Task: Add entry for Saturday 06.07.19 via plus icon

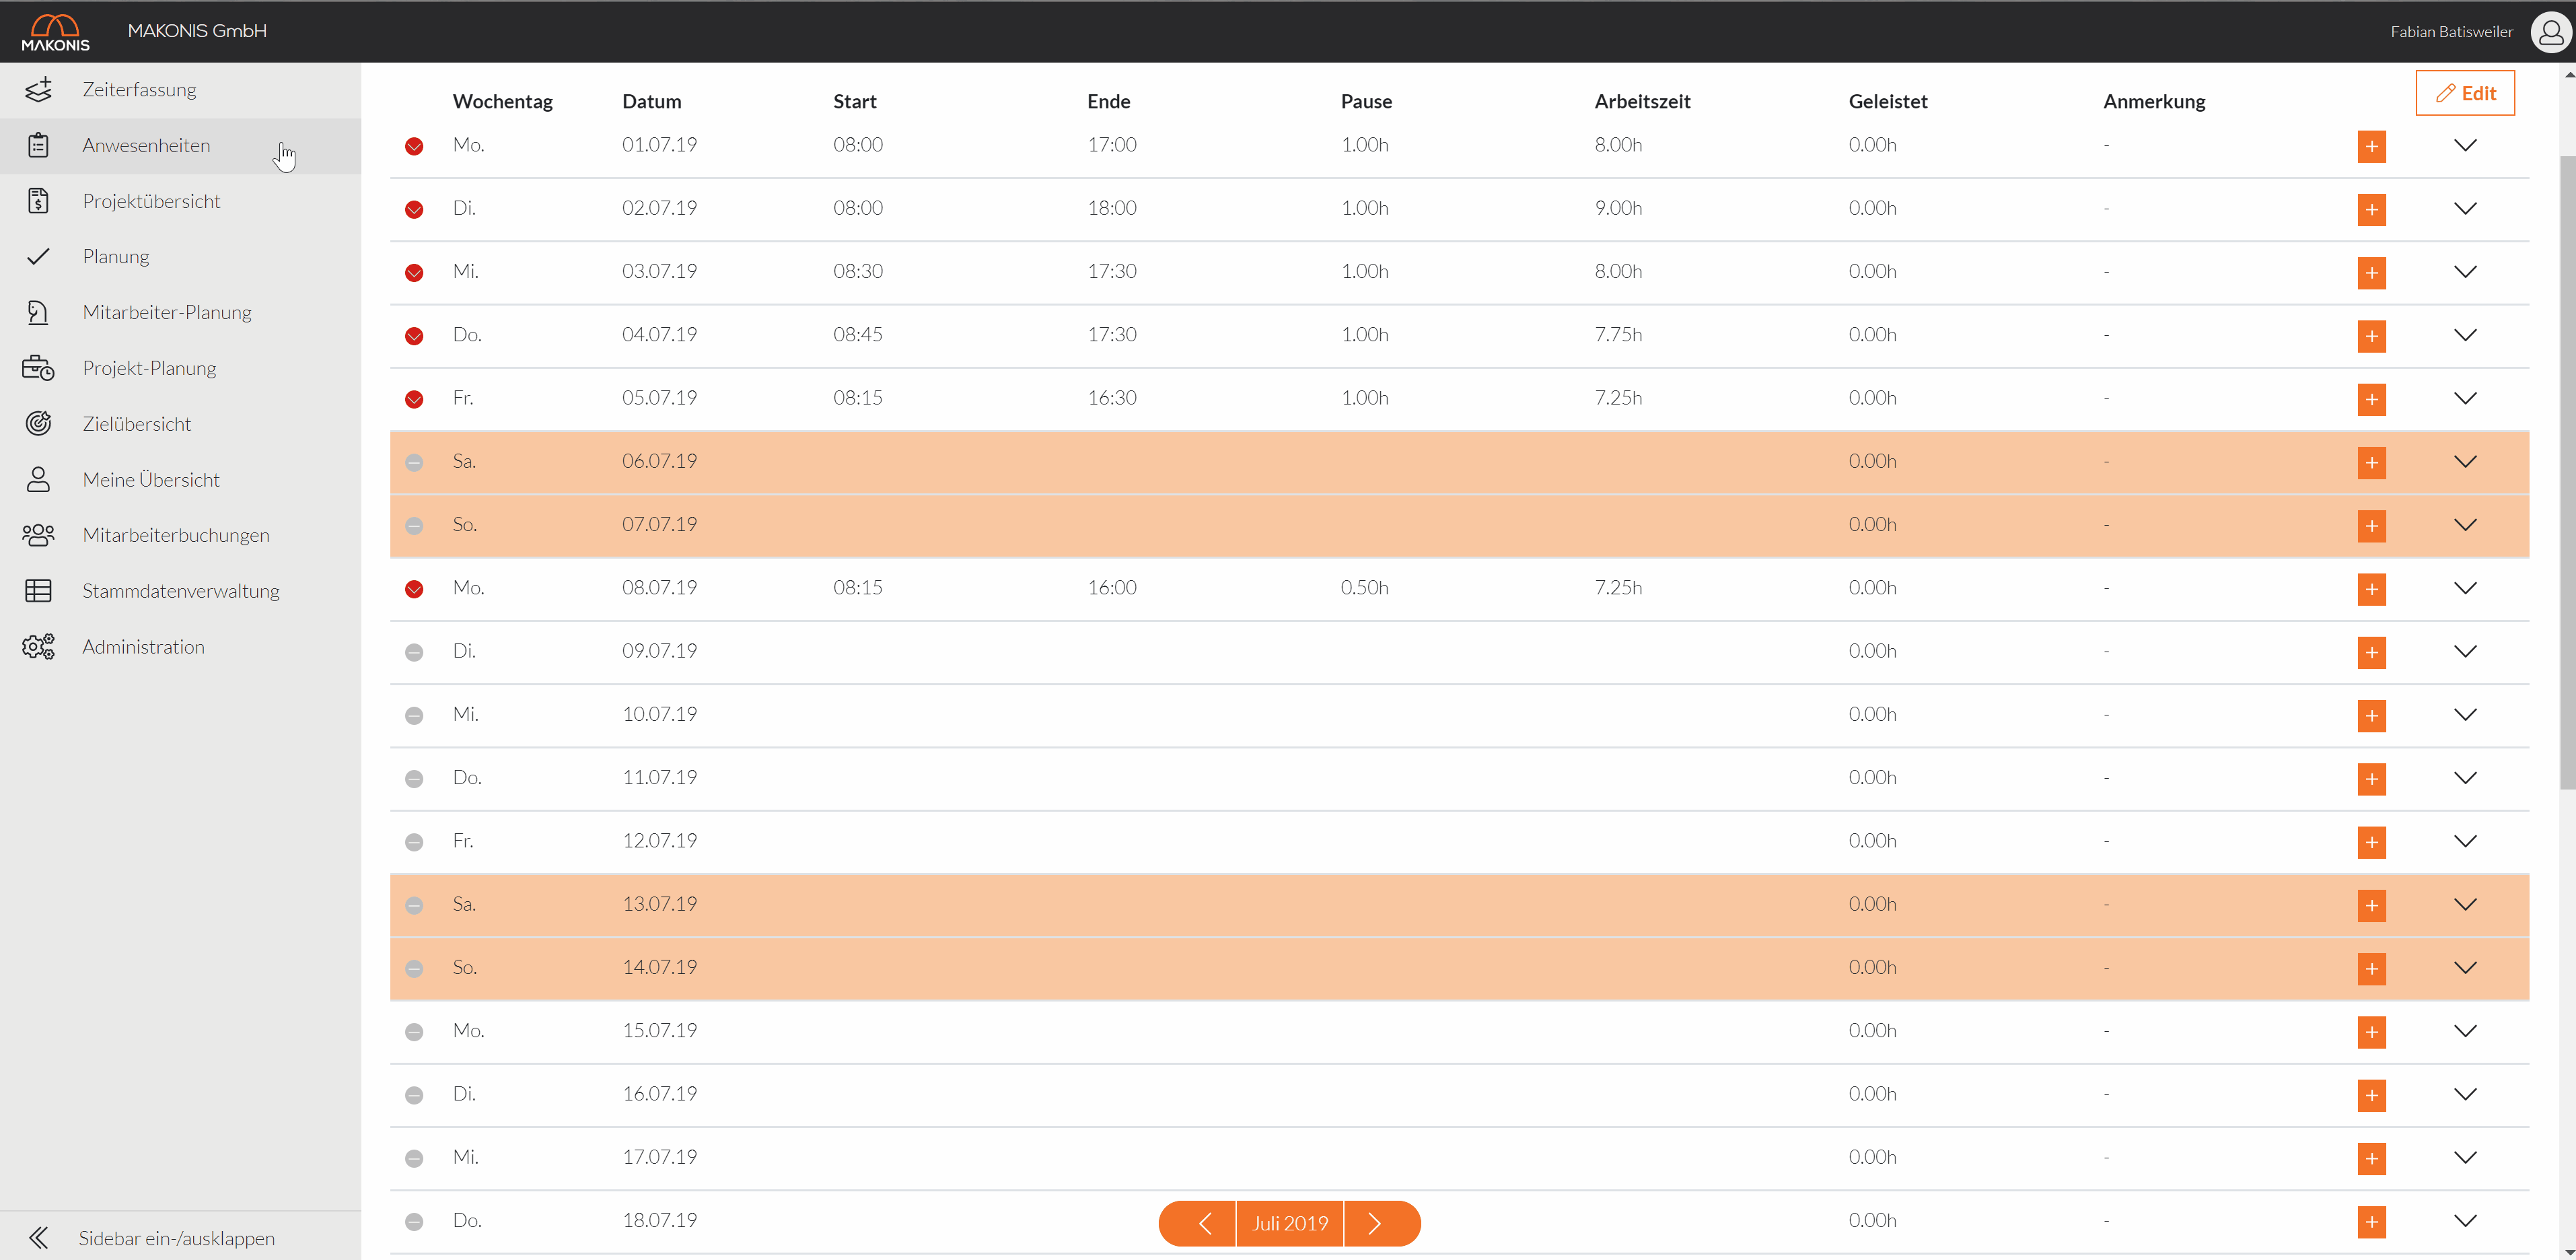Action: point(2372,462)
